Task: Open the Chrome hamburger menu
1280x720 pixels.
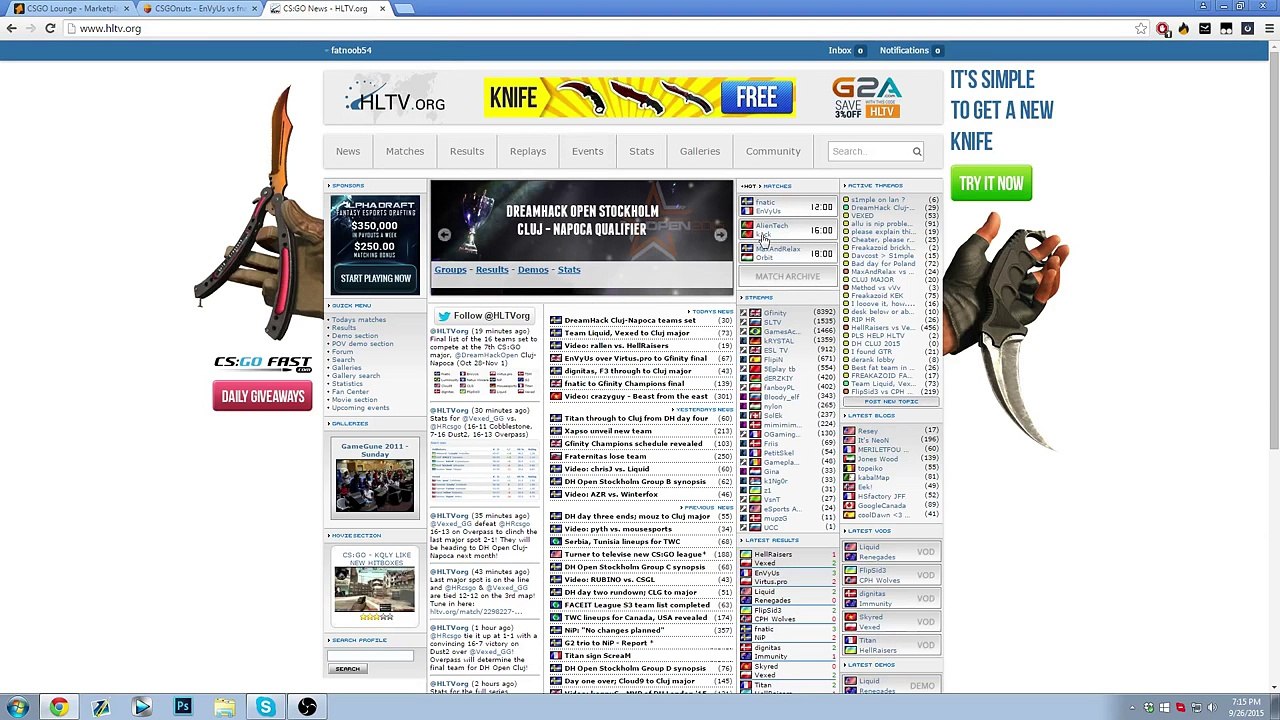Action: coord(1268,29)
